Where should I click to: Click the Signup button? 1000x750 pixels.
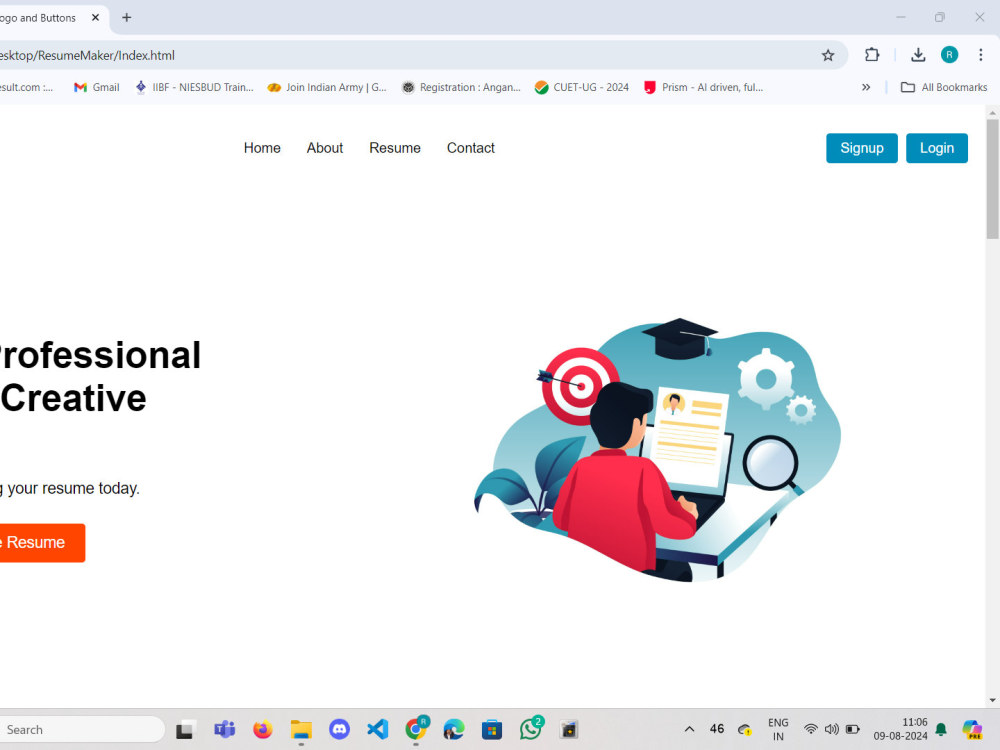click(x=862, y=148)
